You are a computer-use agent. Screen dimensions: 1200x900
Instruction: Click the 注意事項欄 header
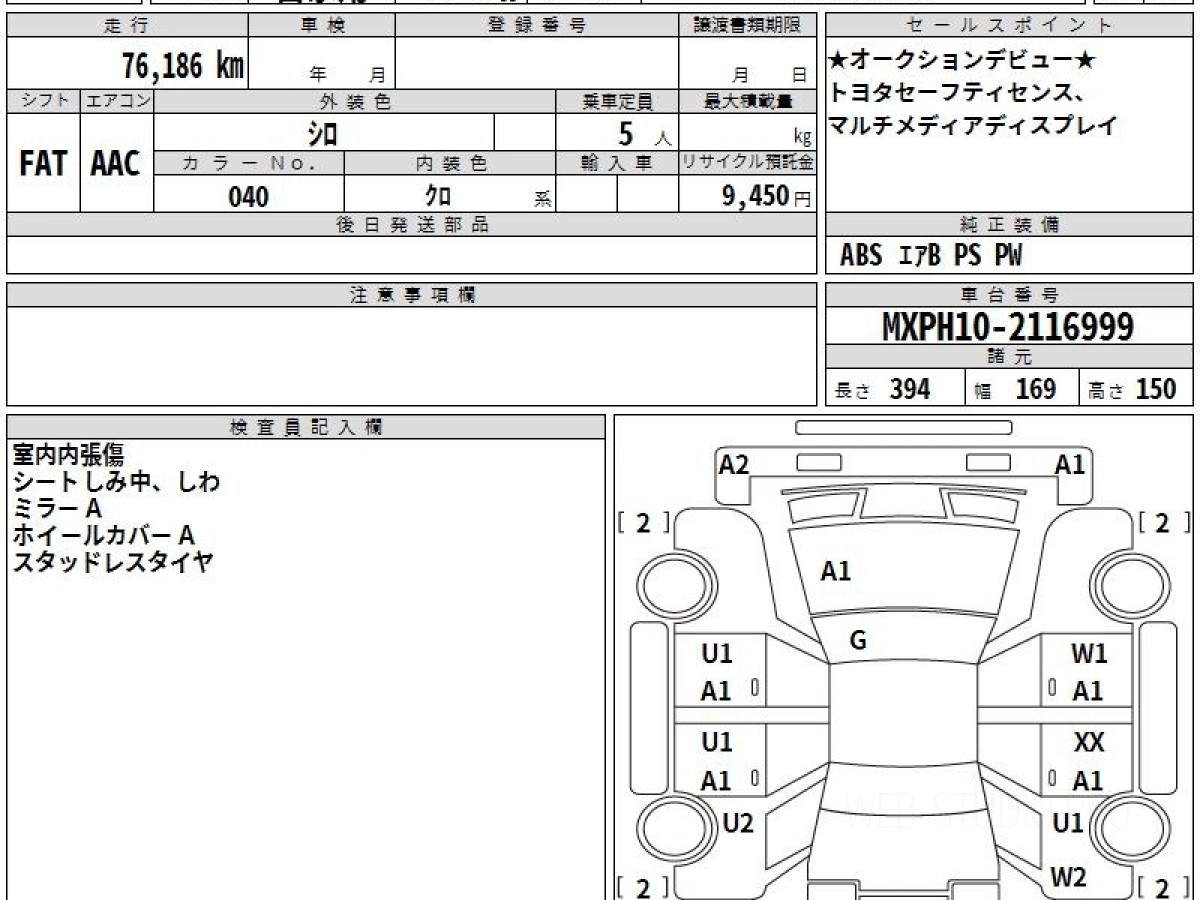coord(411,295)
